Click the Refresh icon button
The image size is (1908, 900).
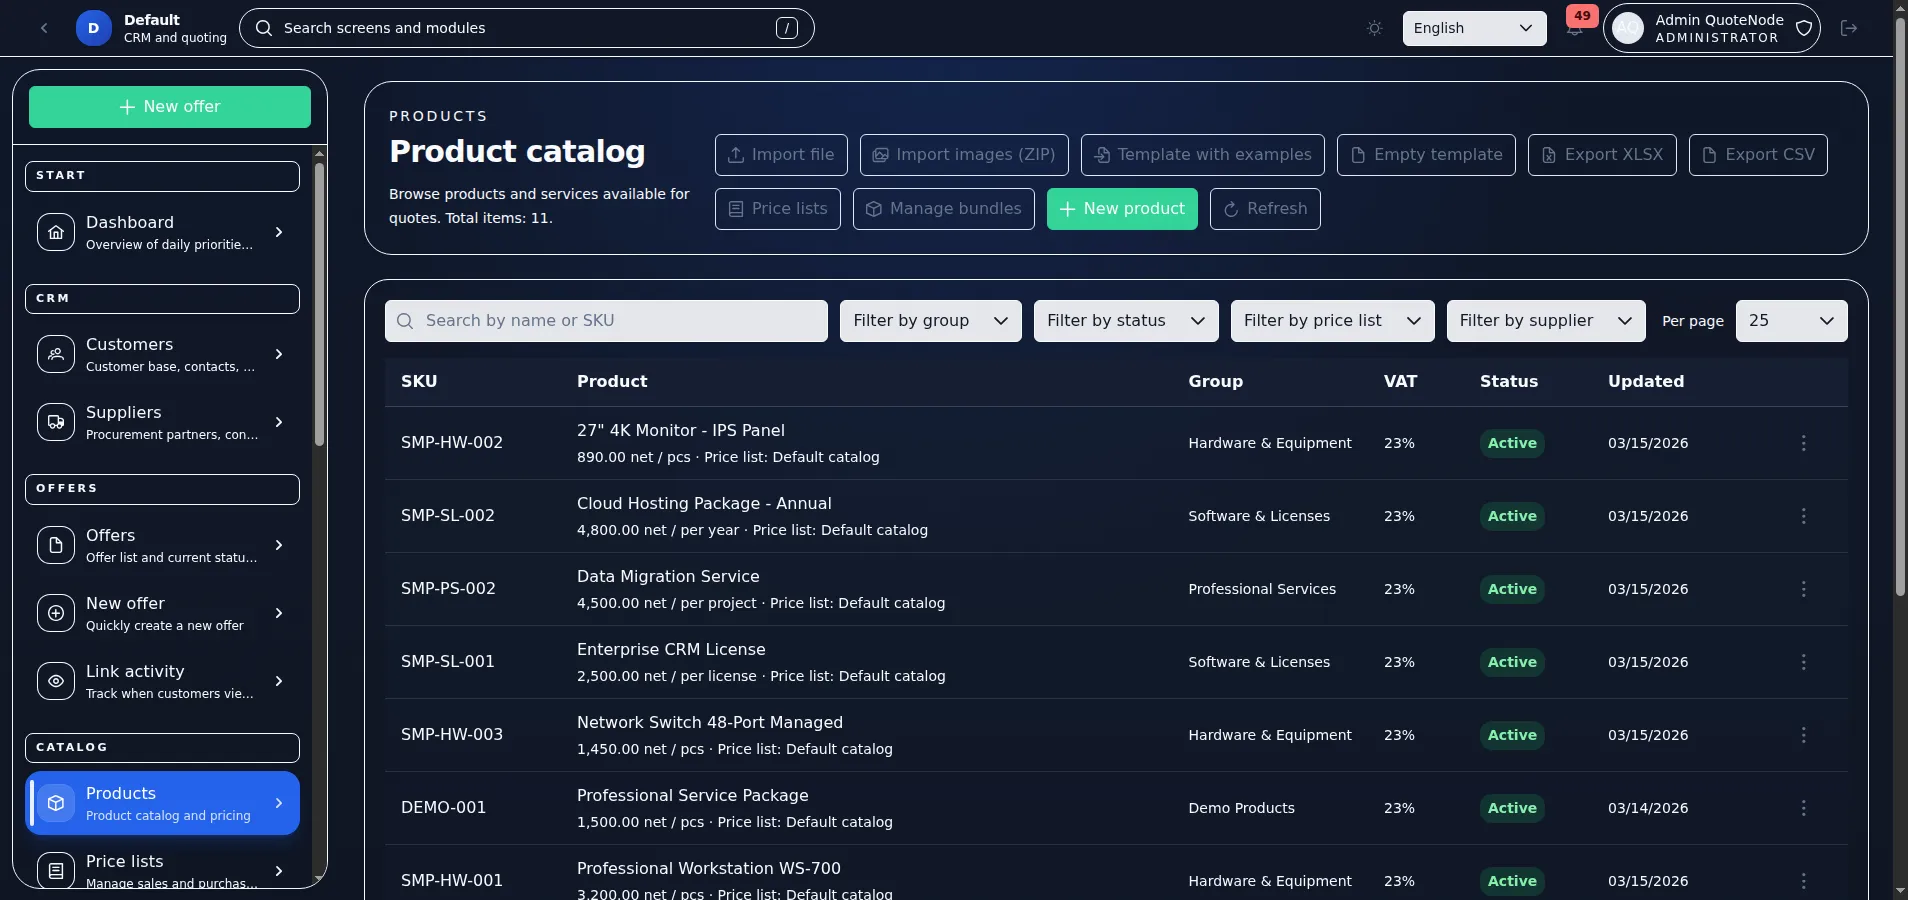(1266, 209)
